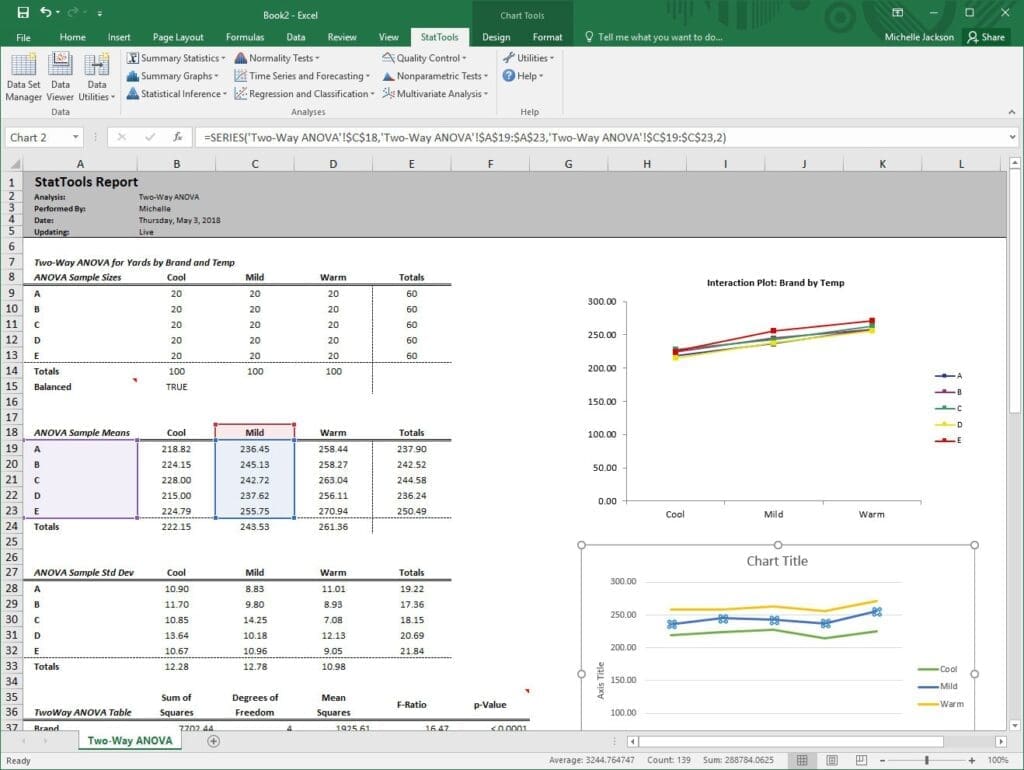Click Share in the top-right corner
Screen dimensions: 1024x770
(x=988, y=36)
